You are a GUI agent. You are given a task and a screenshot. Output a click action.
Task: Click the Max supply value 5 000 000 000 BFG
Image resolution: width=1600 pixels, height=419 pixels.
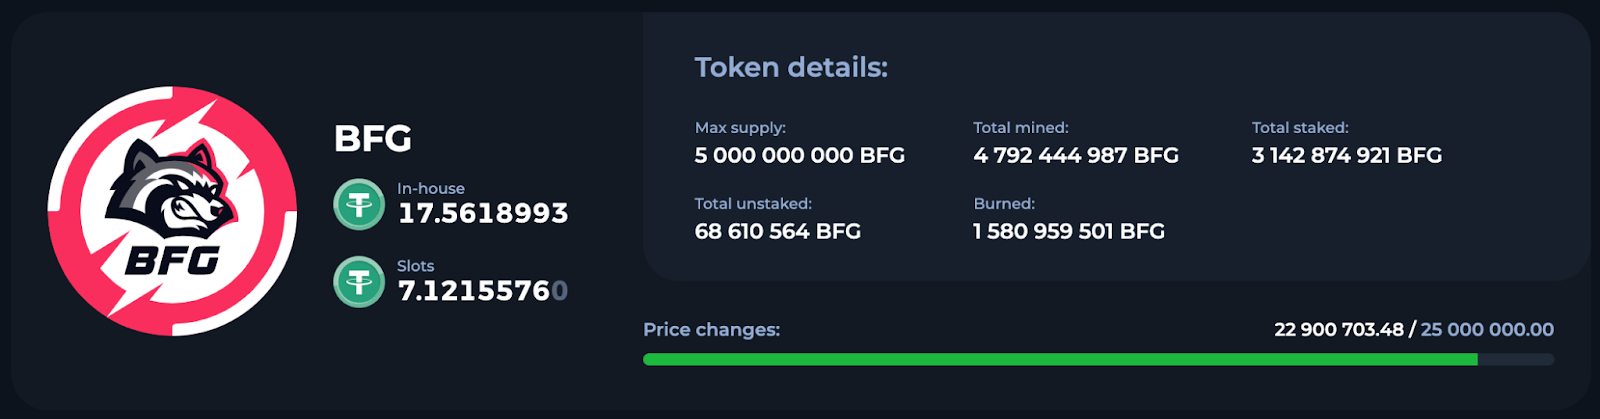click(x=799, y=155)
